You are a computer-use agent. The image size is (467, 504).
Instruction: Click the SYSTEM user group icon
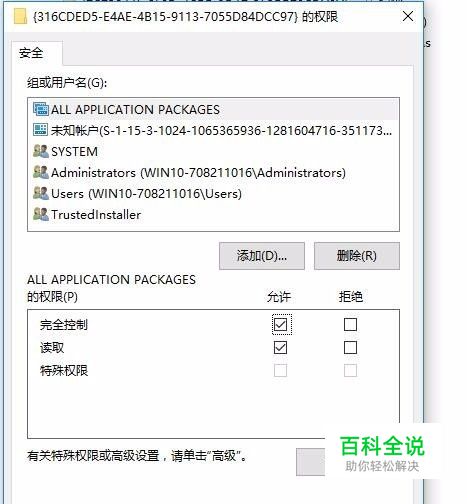click(41, 151)
